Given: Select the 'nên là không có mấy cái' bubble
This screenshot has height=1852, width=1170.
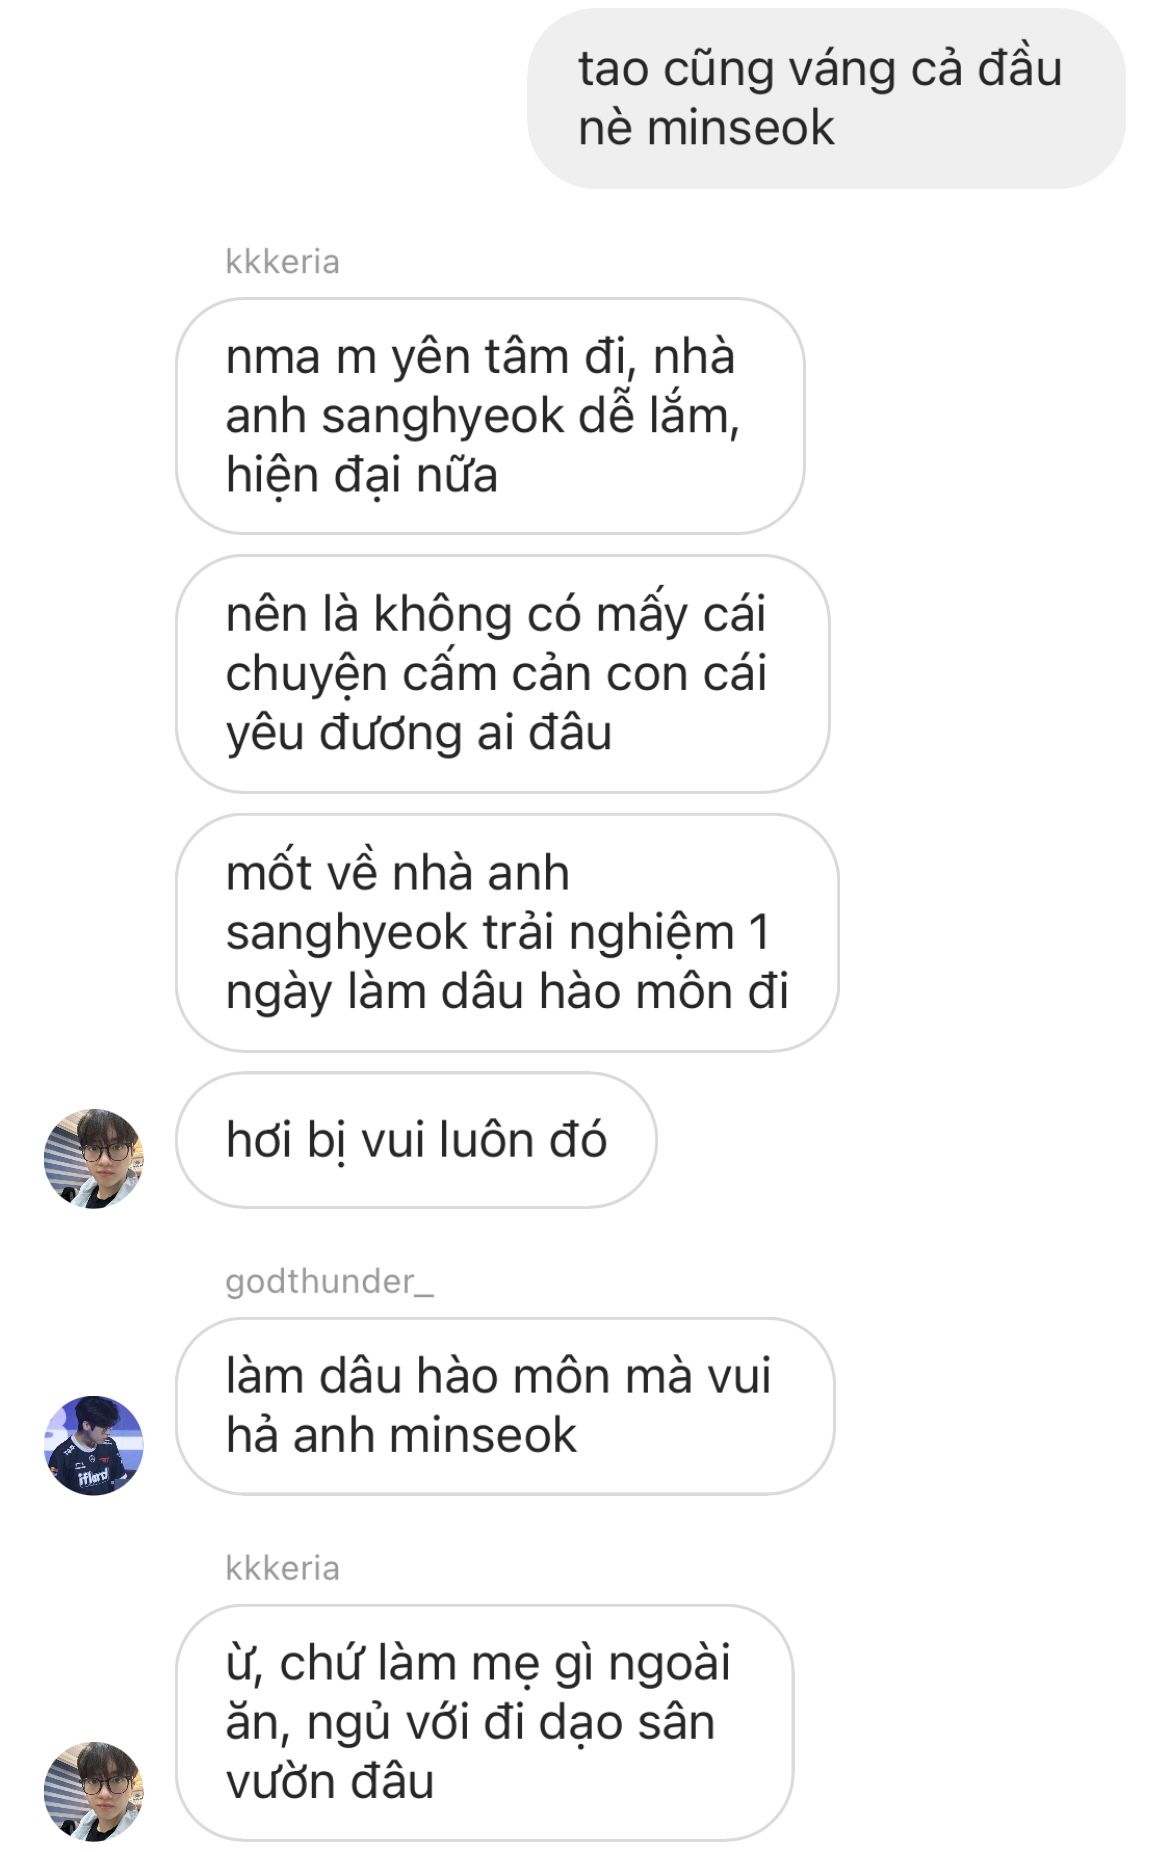Looking at the screenshot, I should [503, 673].
